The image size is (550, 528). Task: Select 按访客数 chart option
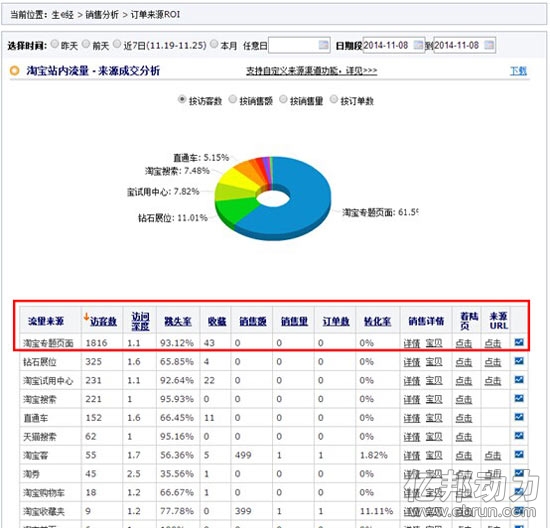pos(182,99)
